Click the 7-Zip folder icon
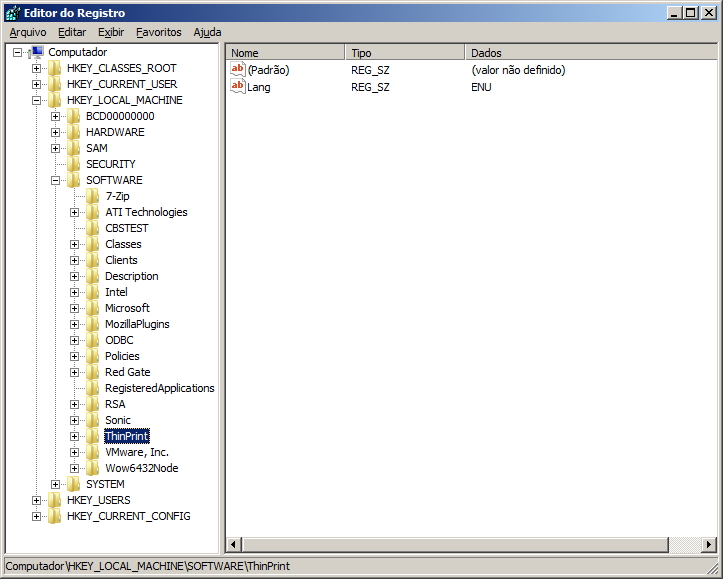This screenshot has width=723, height=579. point(92,196)
